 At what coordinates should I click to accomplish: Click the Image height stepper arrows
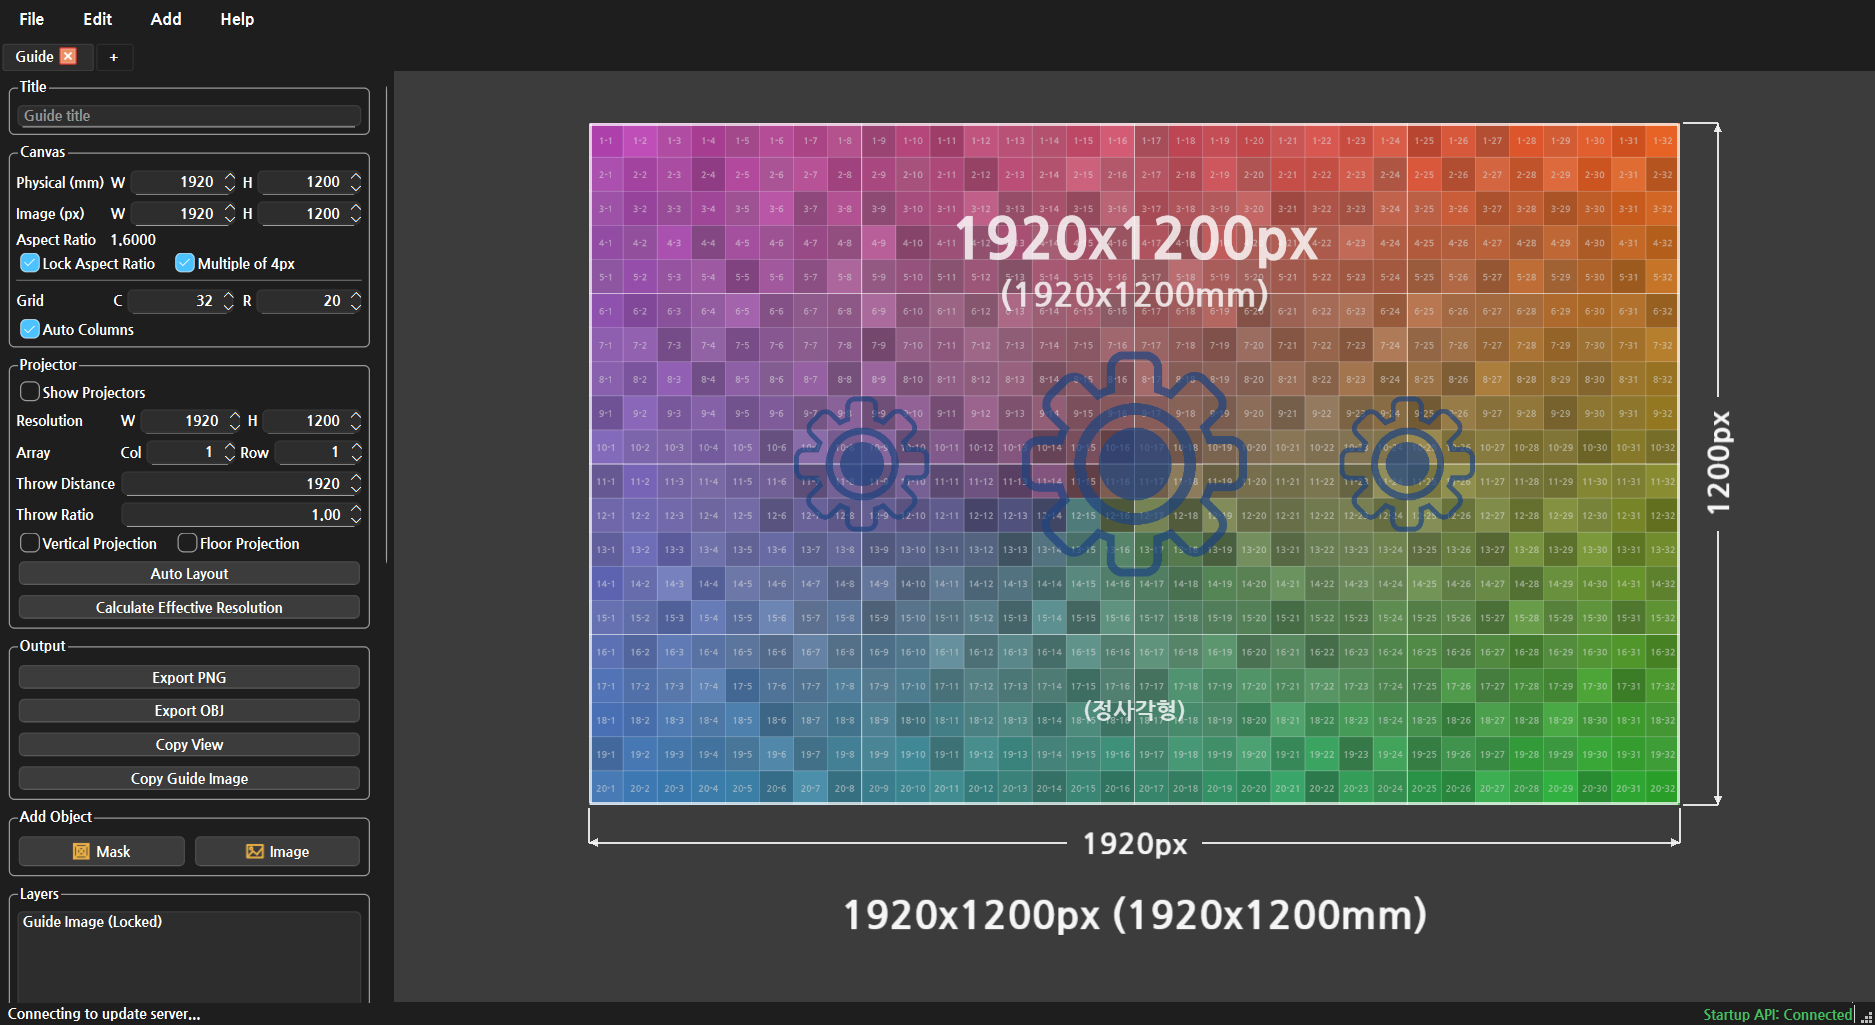pos(355,213)
